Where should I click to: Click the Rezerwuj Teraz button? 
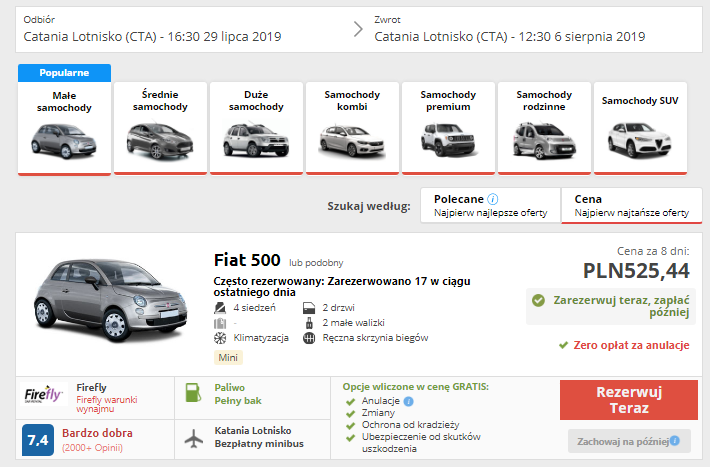(629, 400)
